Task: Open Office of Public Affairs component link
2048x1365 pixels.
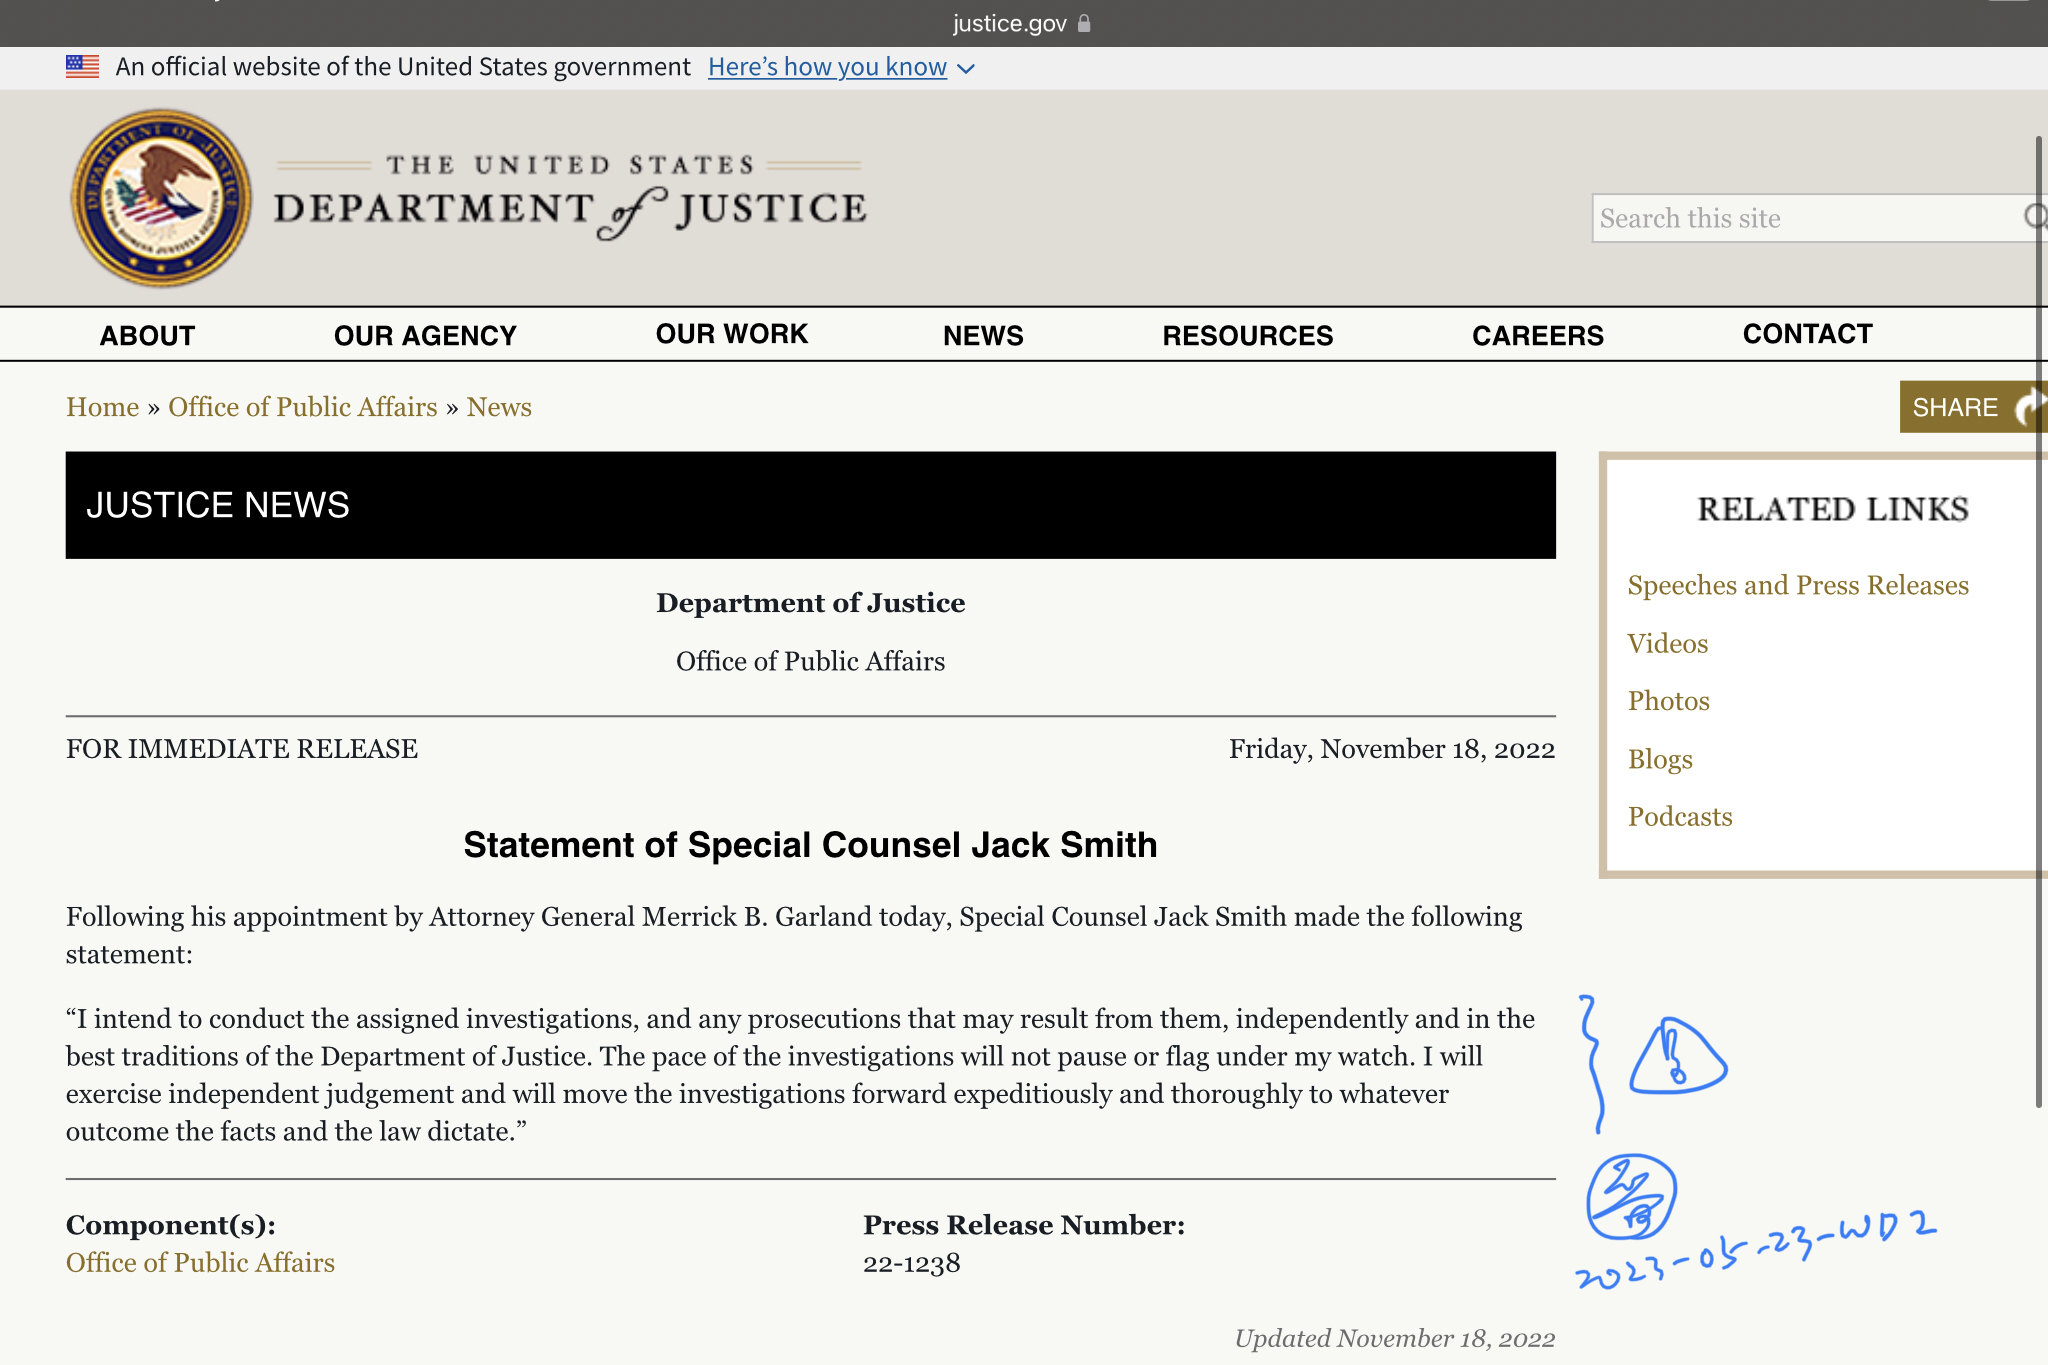Action: coord(200,1263)
